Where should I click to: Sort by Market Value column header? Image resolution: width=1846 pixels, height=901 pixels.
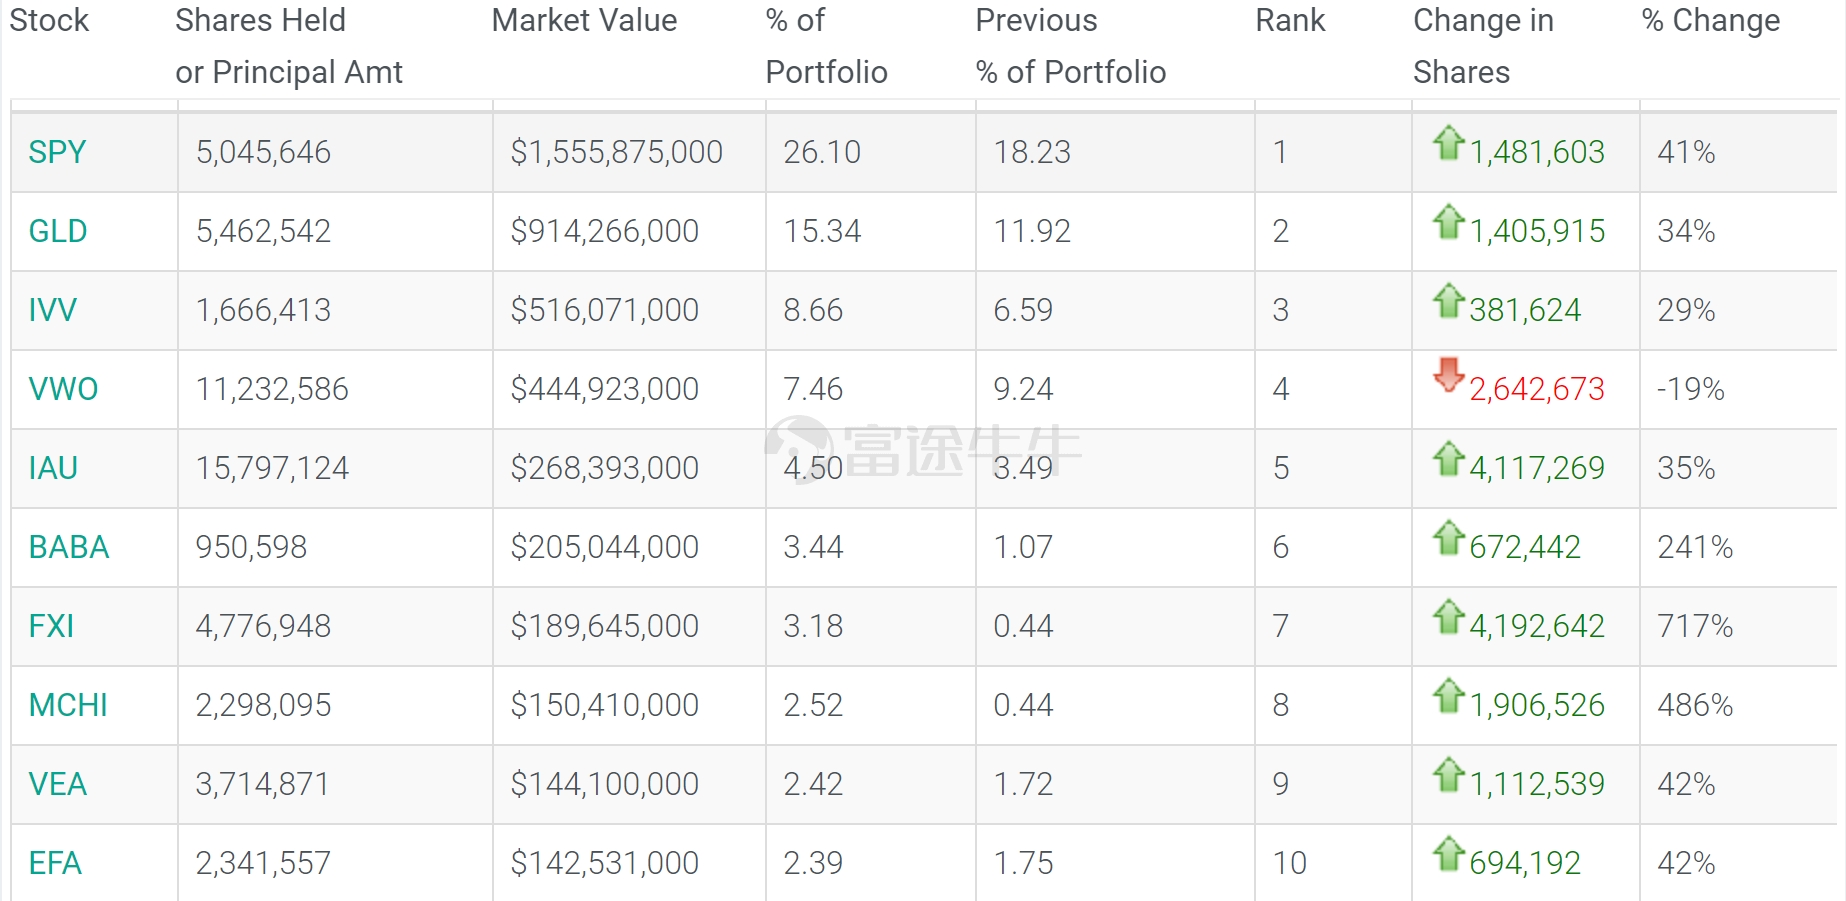point(584,20)
